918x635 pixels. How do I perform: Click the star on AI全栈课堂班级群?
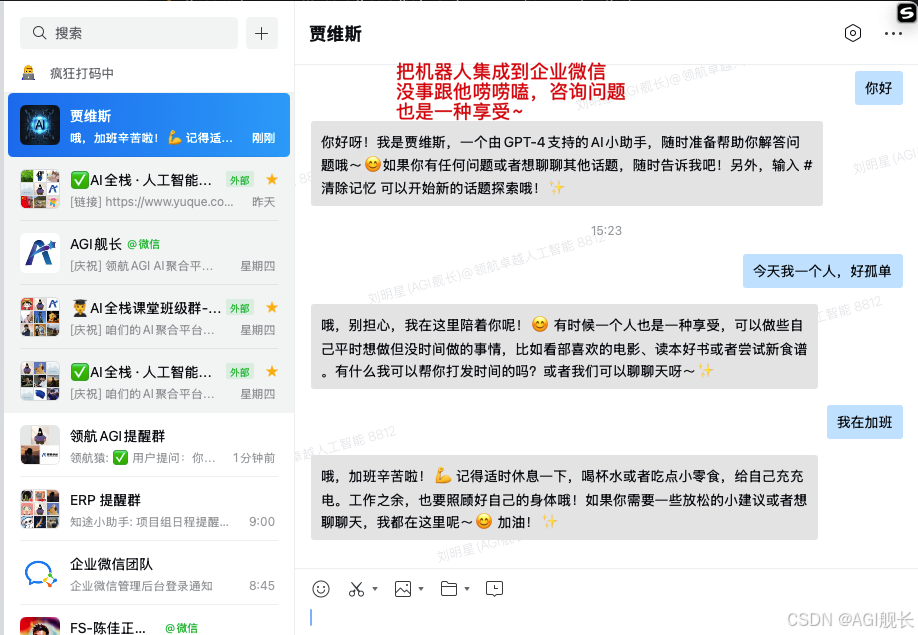pos(272,307)
